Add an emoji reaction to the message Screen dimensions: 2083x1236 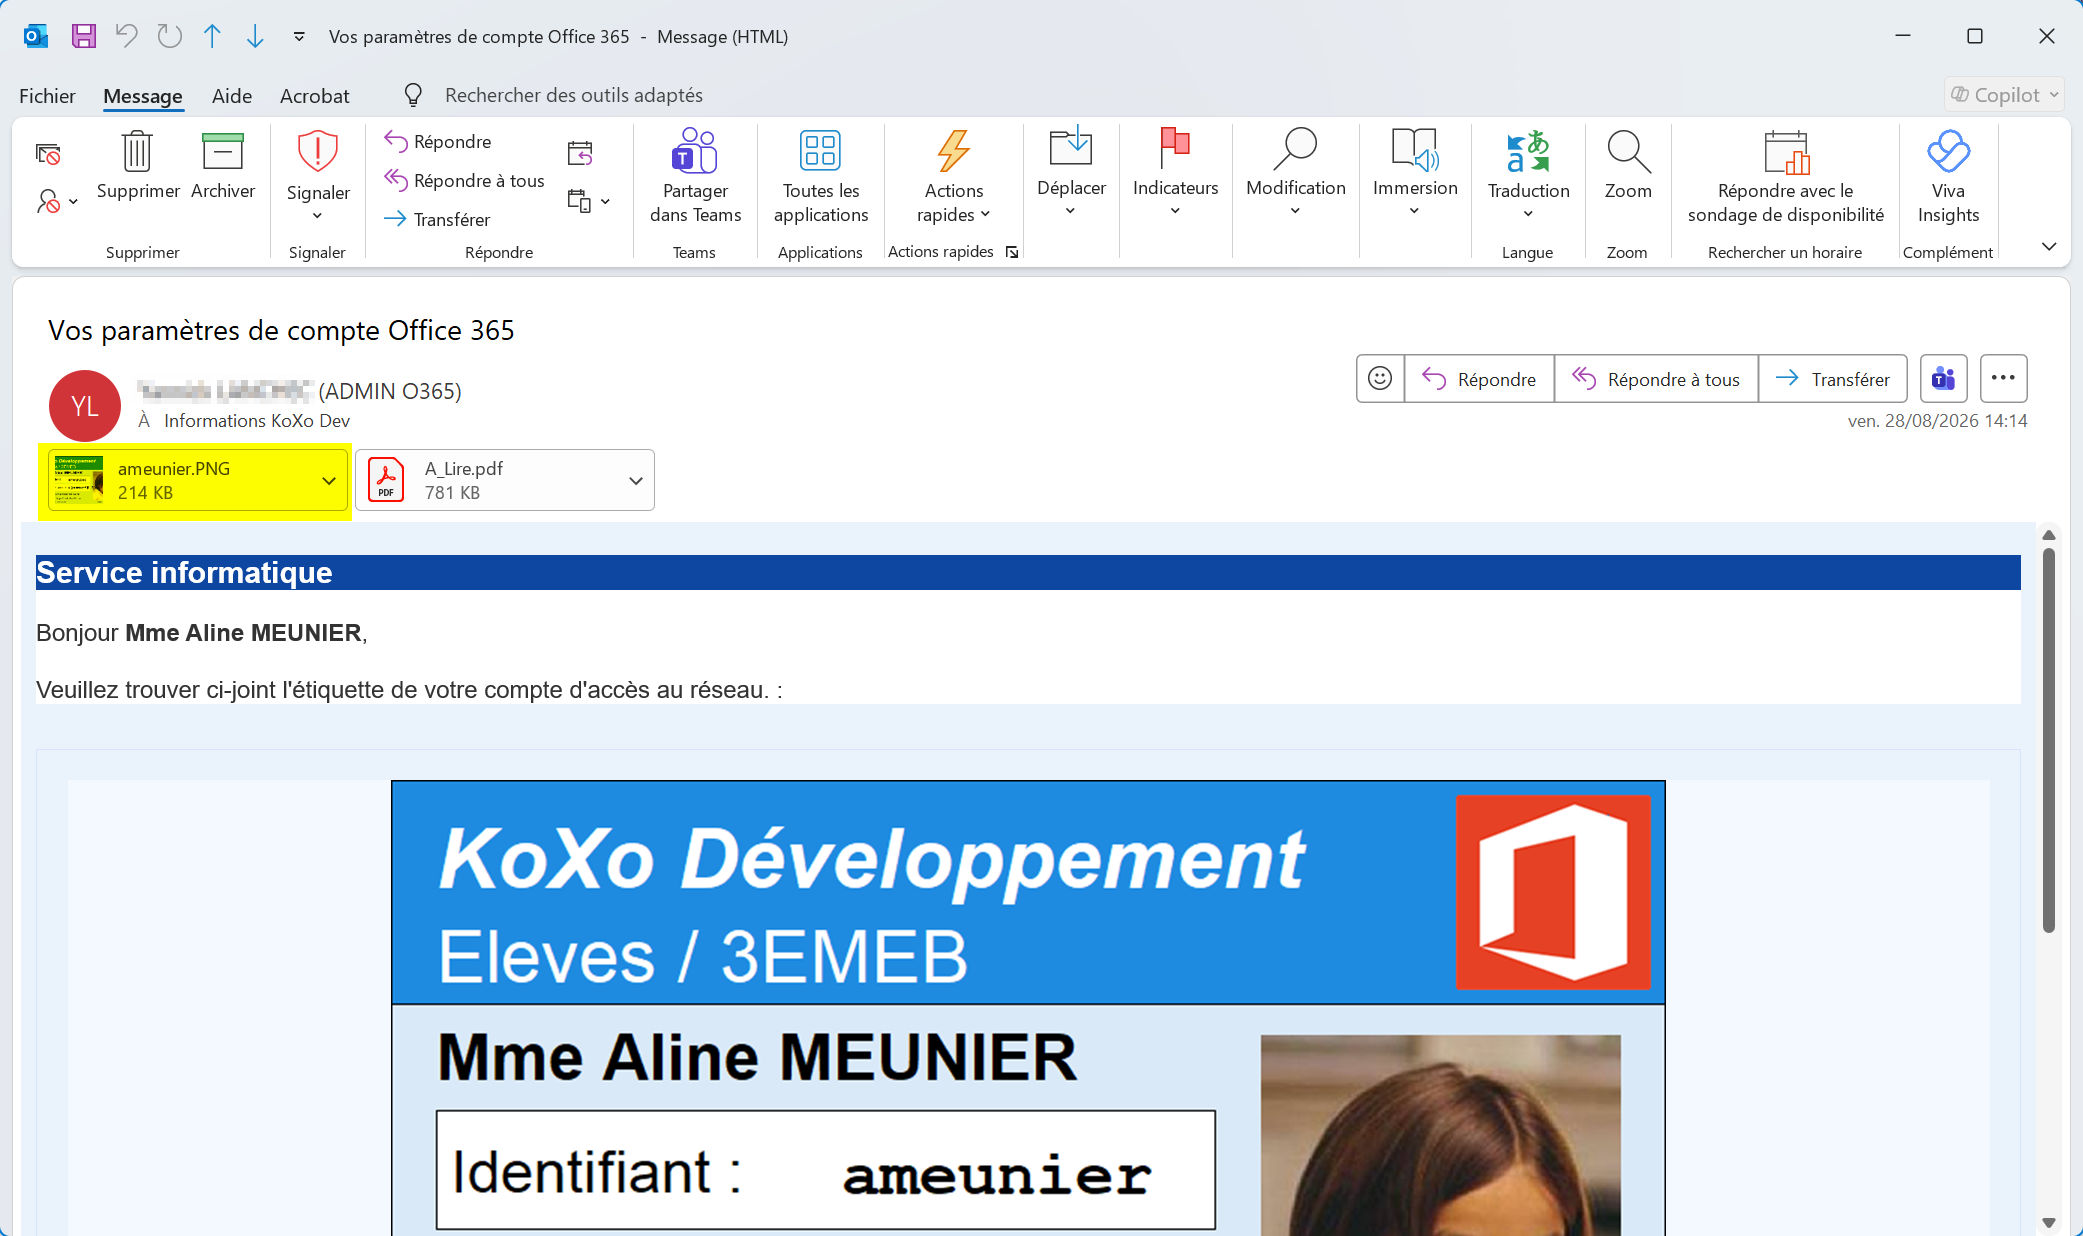tap(1380, 379)
